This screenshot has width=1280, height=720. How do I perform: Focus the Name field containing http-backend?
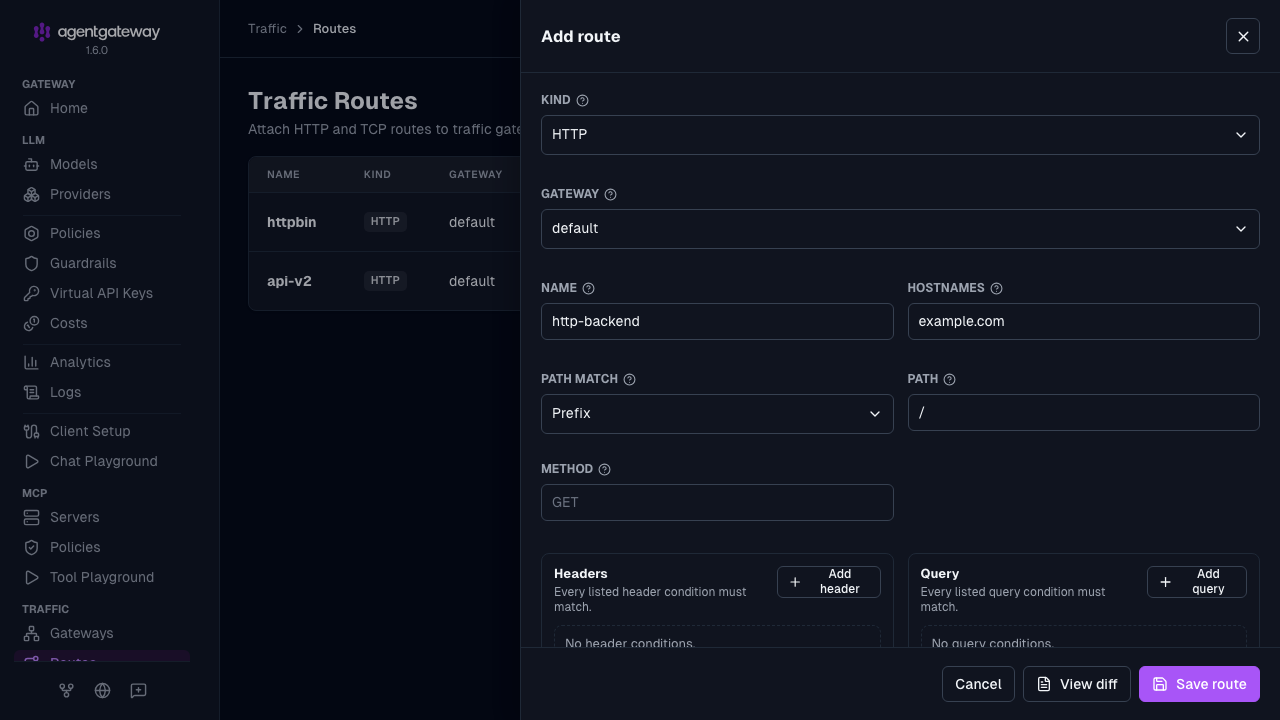coord(717,322)
